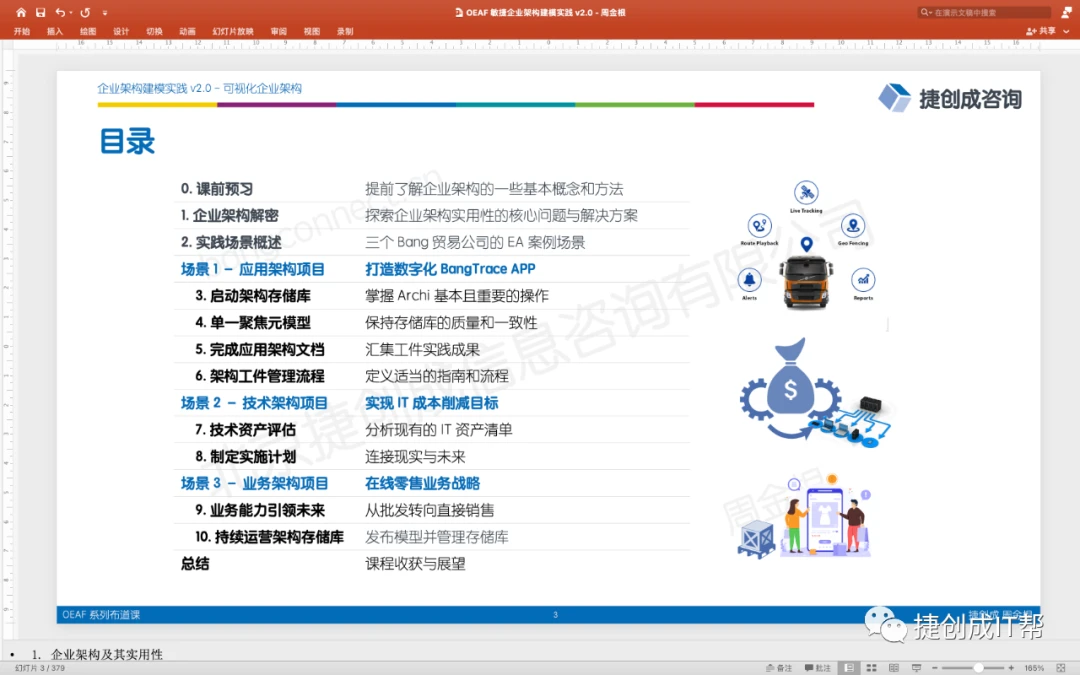Screen dimensions: 1080x675
Task: Switch to the 绘图 ribbon tab
Action: 88,31
